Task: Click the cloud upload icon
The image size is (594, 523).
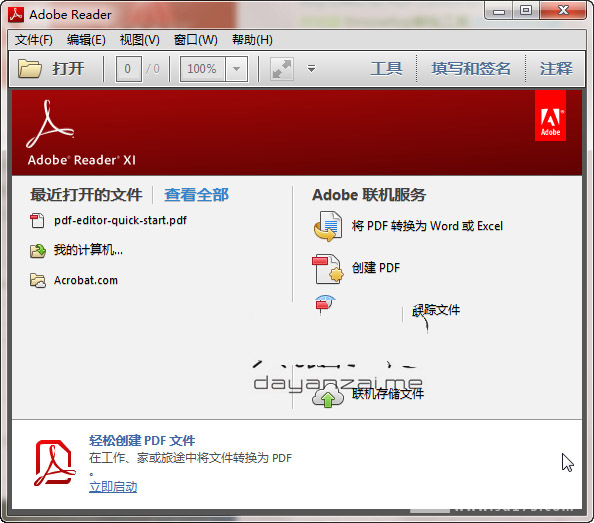Action: pos(328,396)
